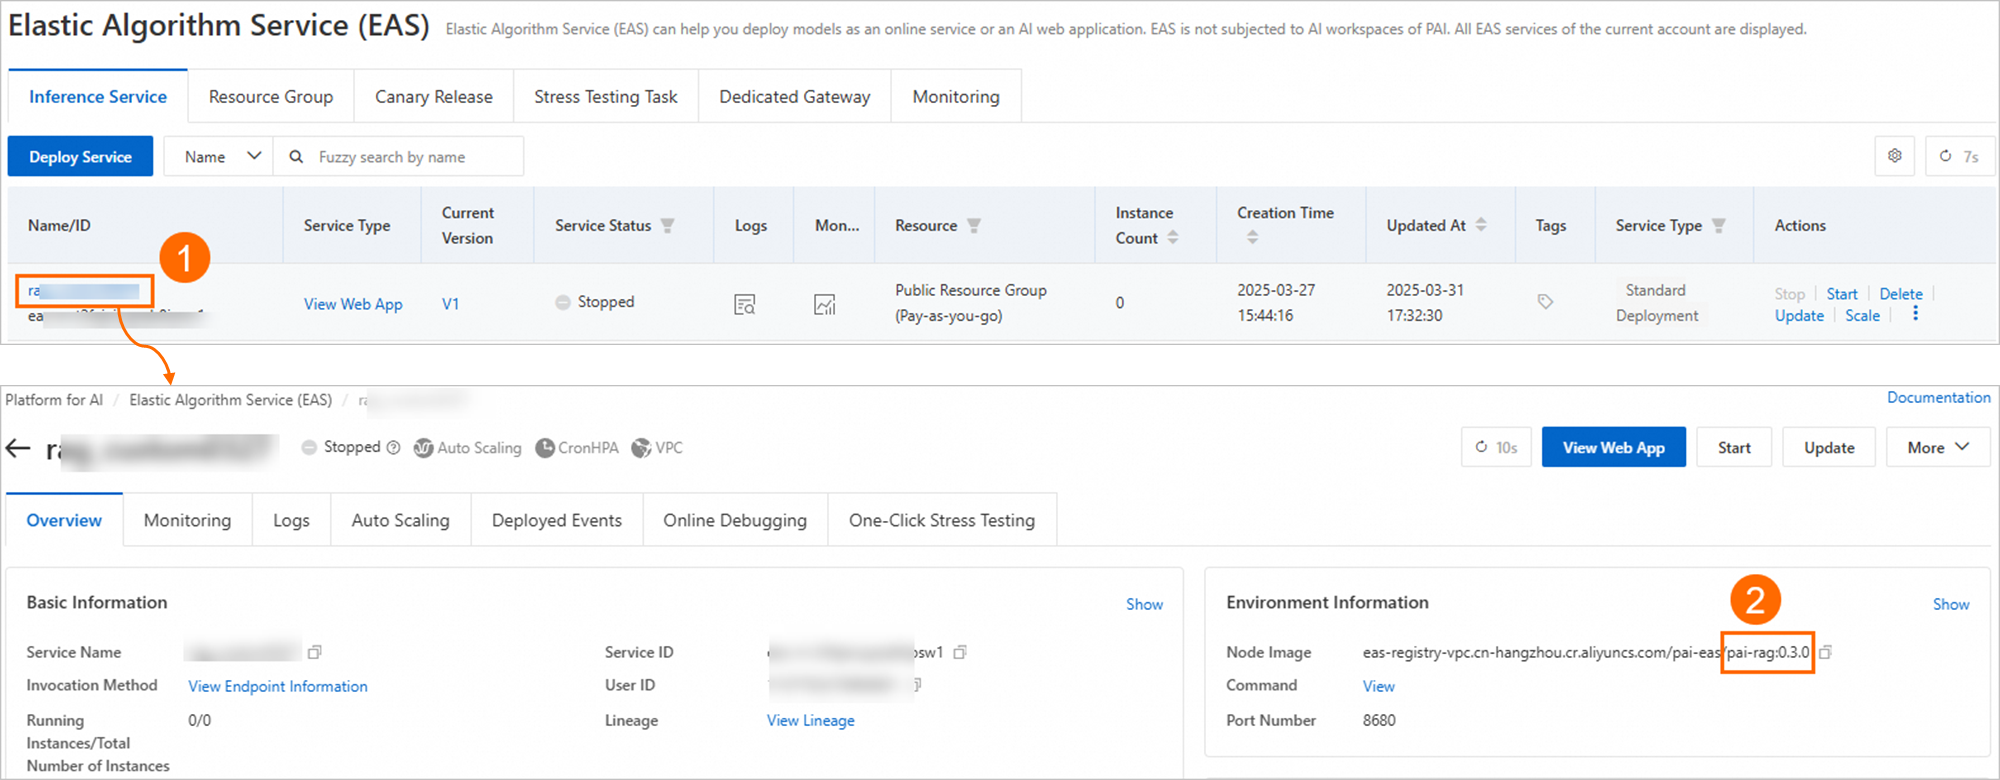Click the Deploy Service button
Viewport: 2000px width, 780px height.
(80, 157)
